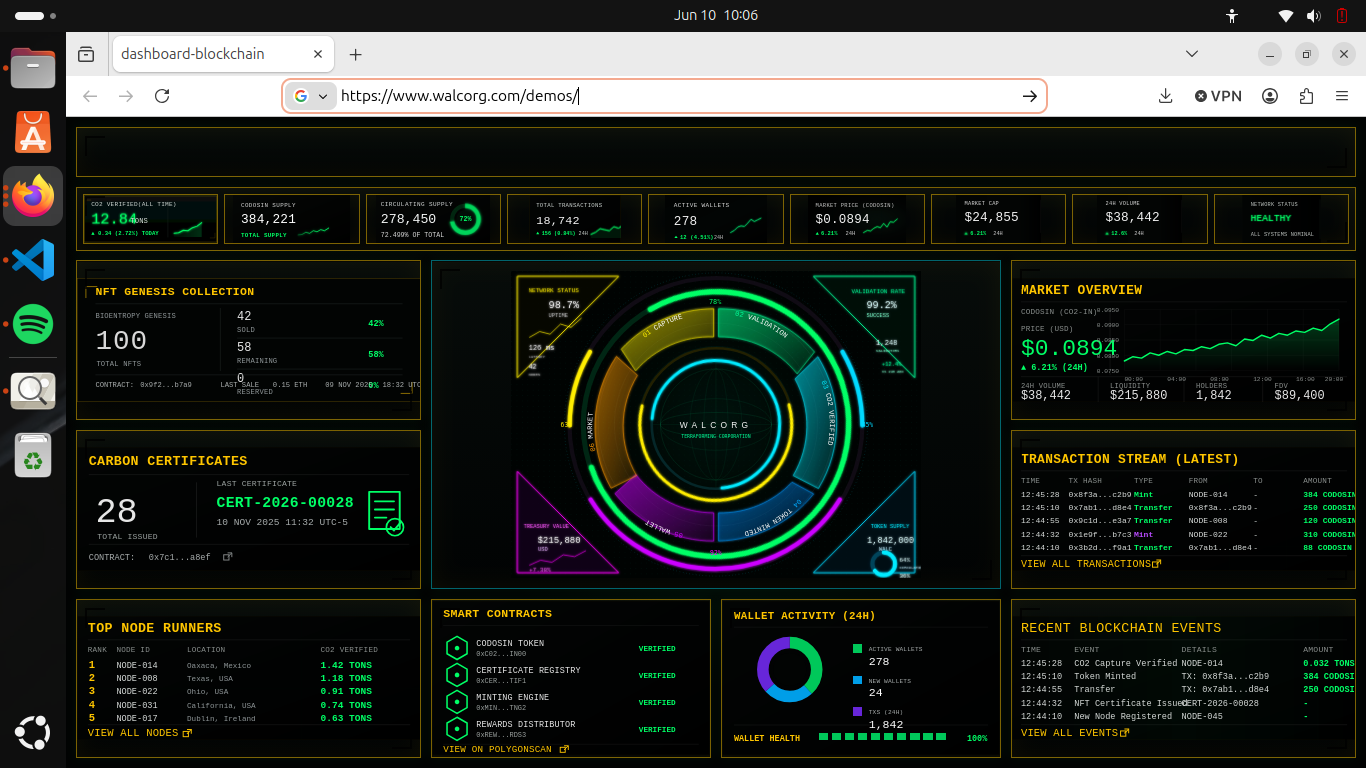Open the Trash in the dock
The image size is (1366, 768).
click(33, 454)
